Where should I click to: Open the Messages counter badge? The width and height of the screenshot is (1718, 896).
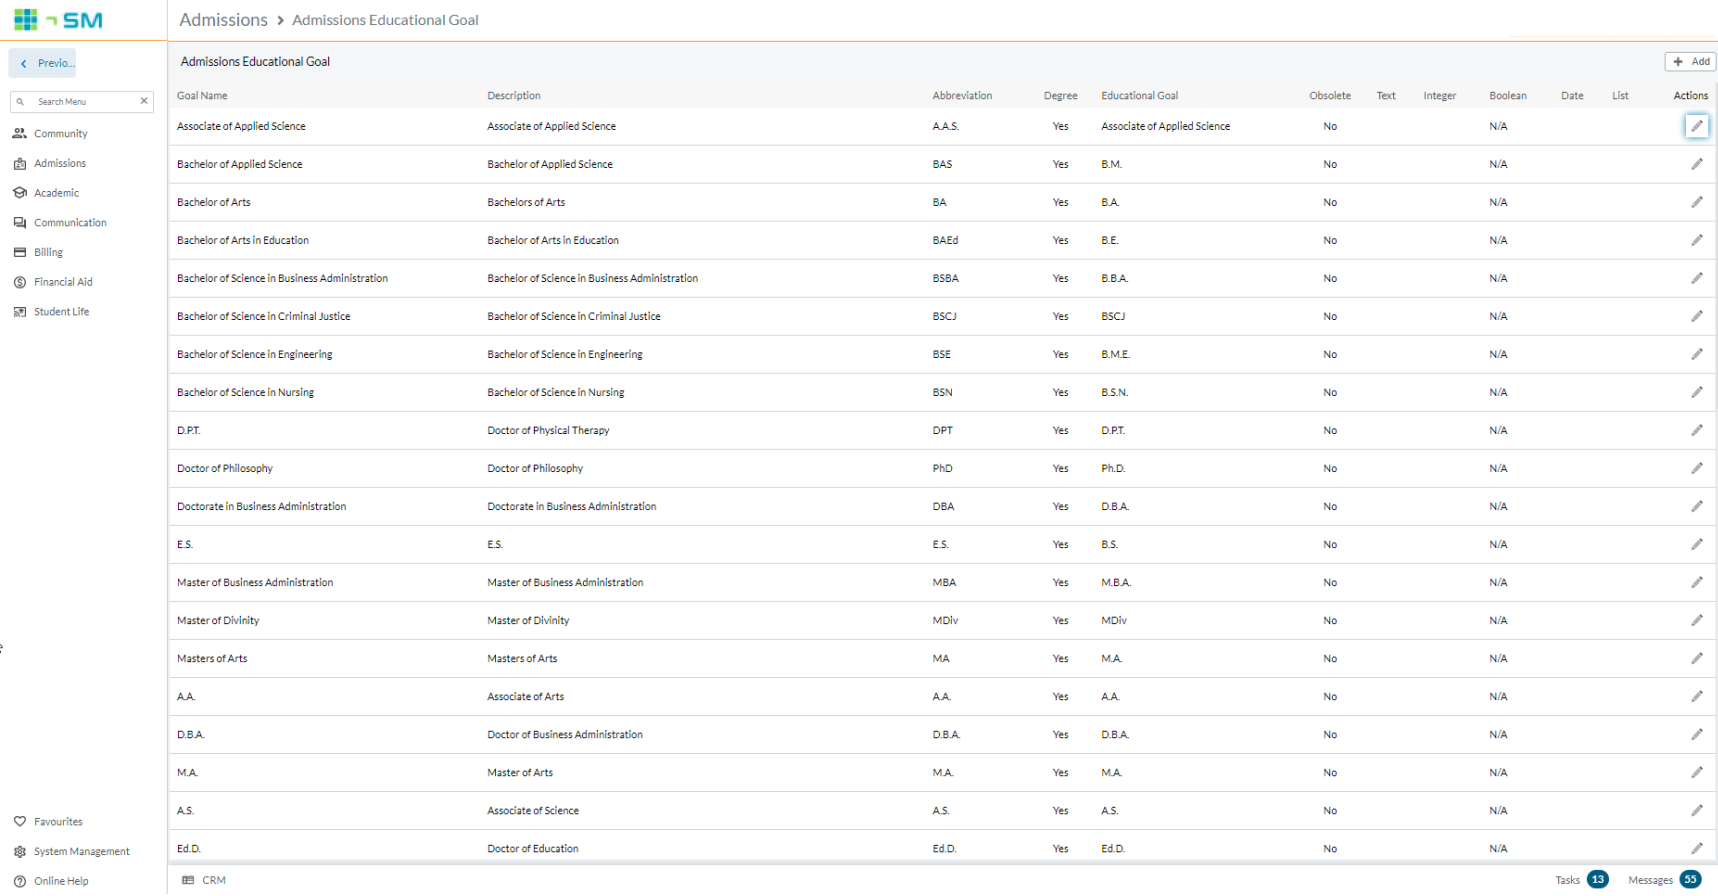(1690, 880)
